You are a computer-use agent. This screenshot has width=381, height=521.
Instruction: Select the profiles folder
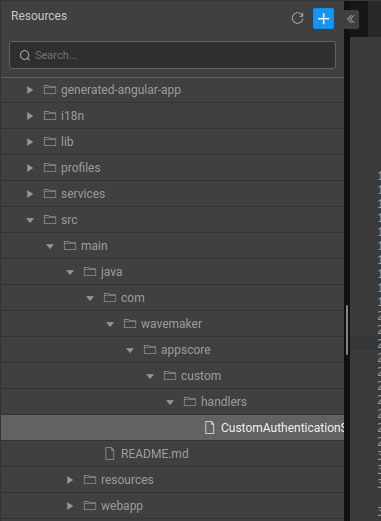tap(172, 168)
